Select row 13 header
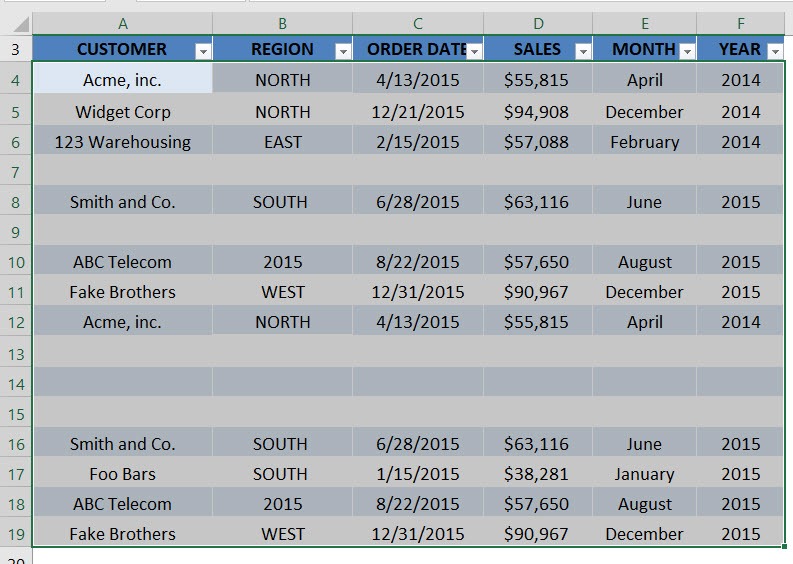This screenshot has height=564, width=793. 16,354
